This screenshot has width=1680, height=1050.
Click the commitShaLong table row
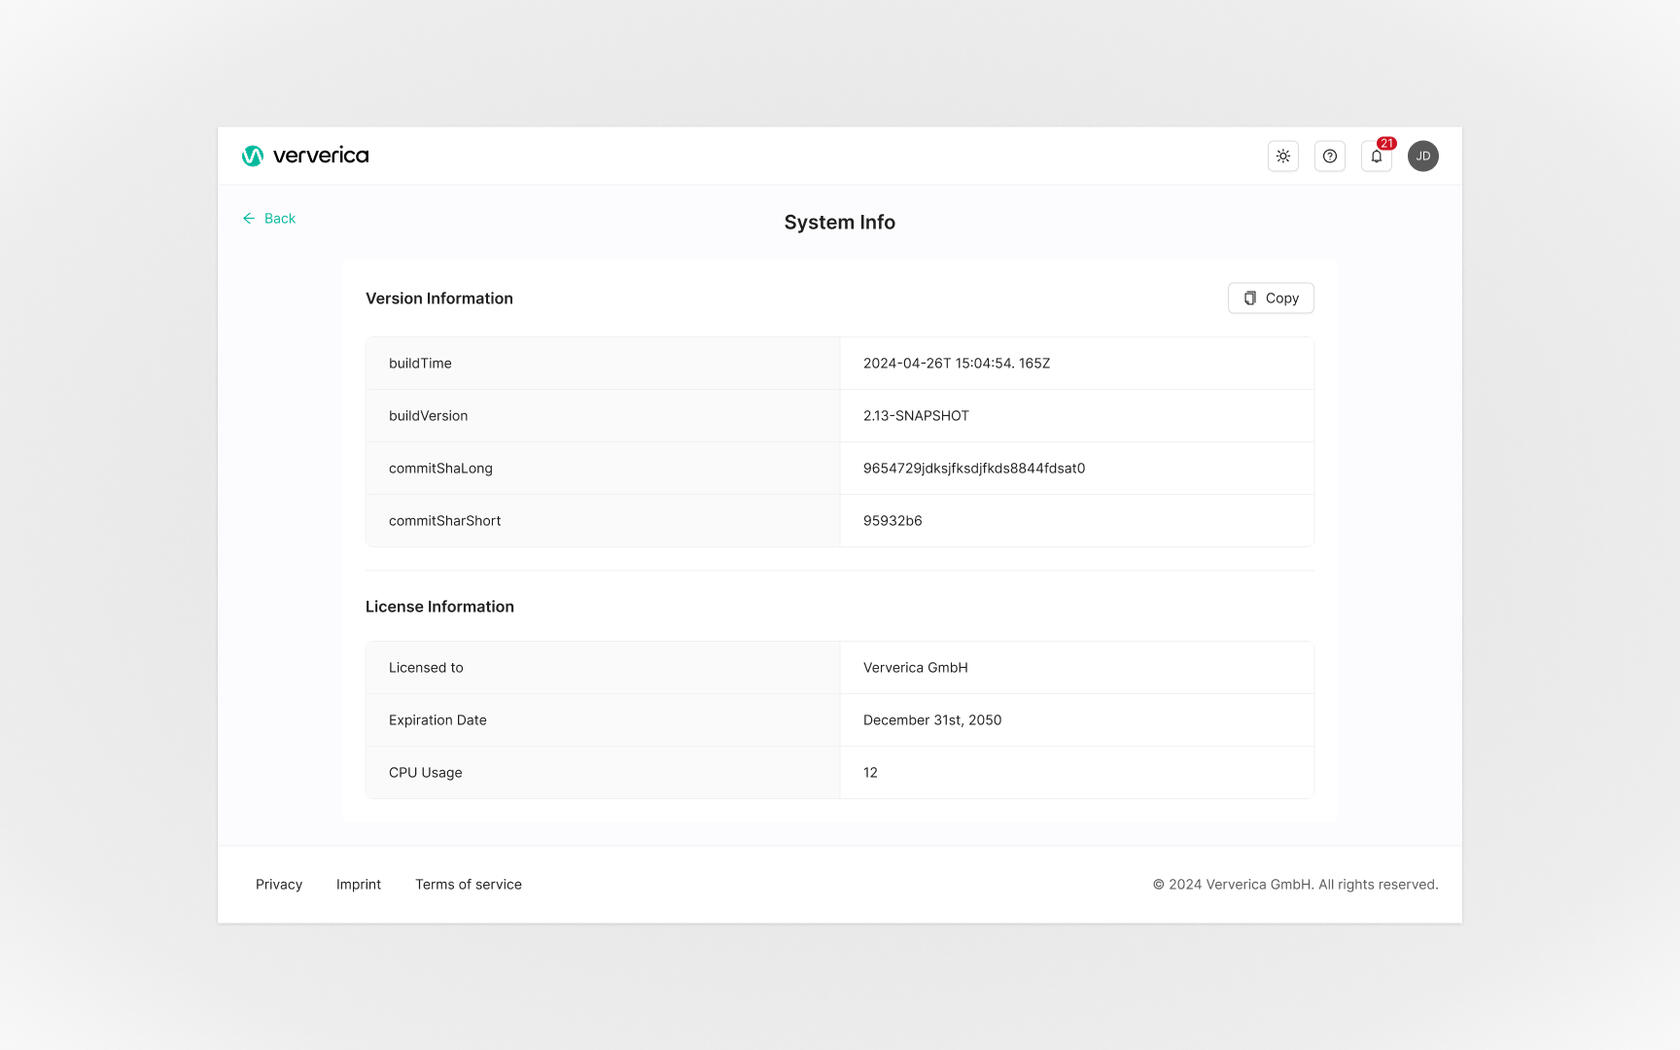[x=840, y=467]
